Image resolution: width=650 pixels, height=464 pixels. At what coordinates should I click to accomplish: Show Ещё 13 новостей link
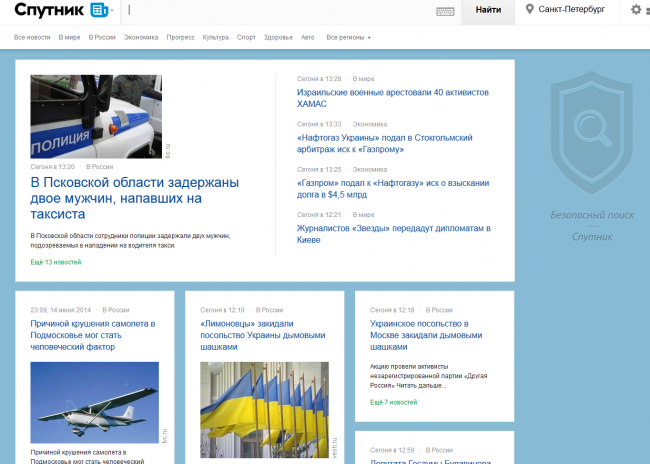coord(56,262)
